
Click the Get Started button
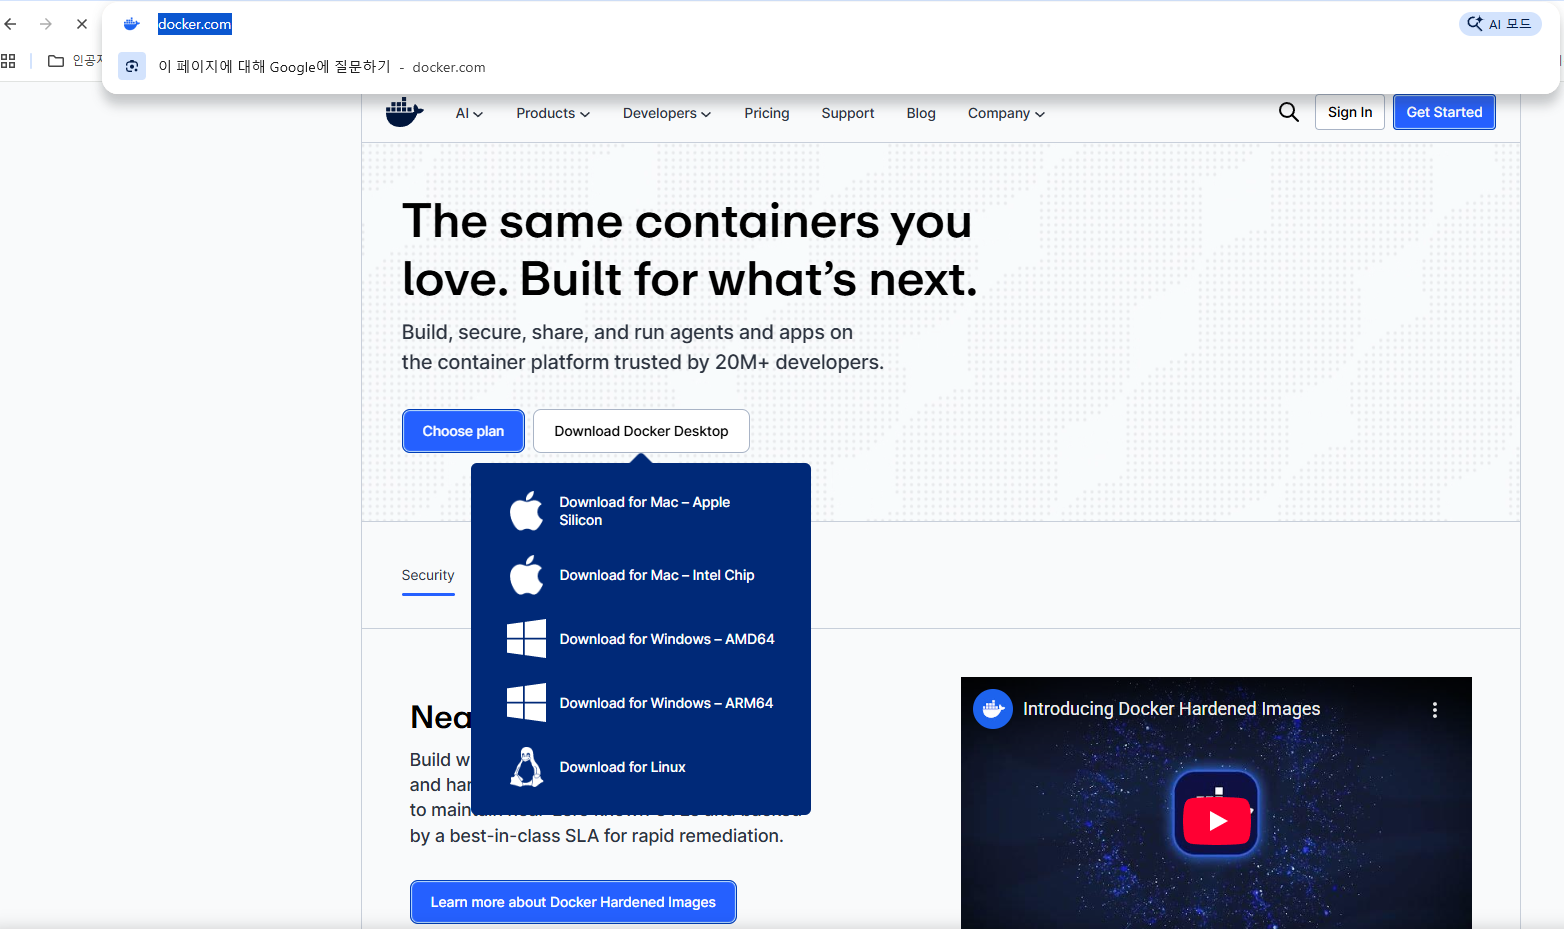1444,112
